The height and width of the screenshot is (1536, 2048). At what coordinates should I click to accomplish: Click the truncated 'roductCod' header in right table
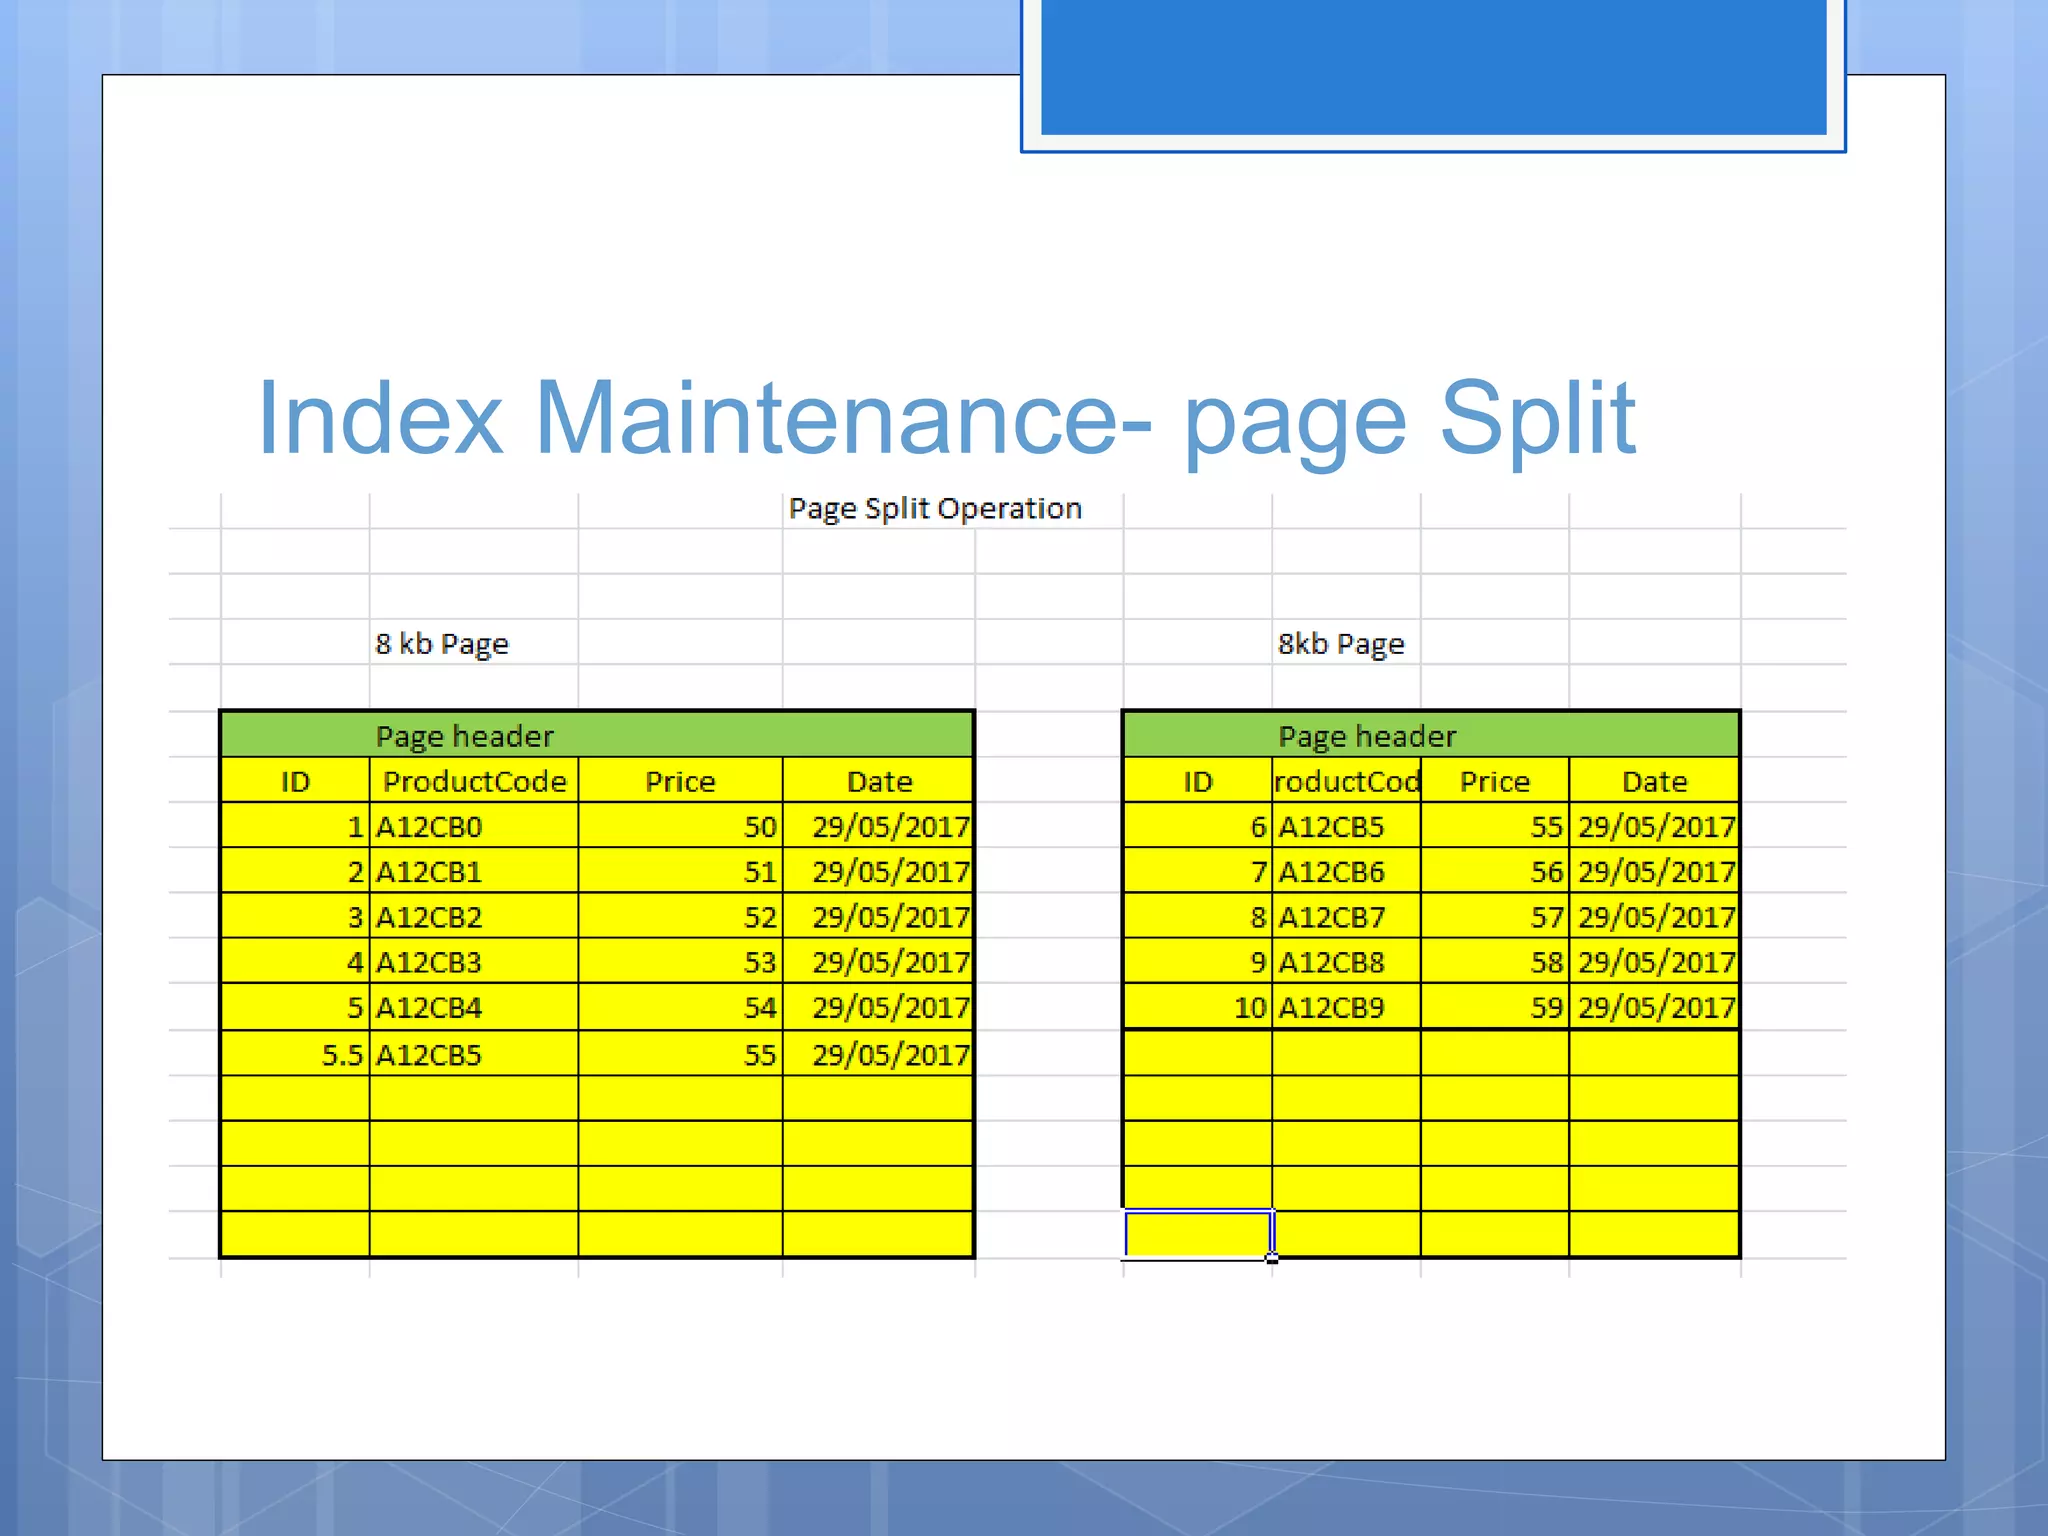(x=1346, y=780)
